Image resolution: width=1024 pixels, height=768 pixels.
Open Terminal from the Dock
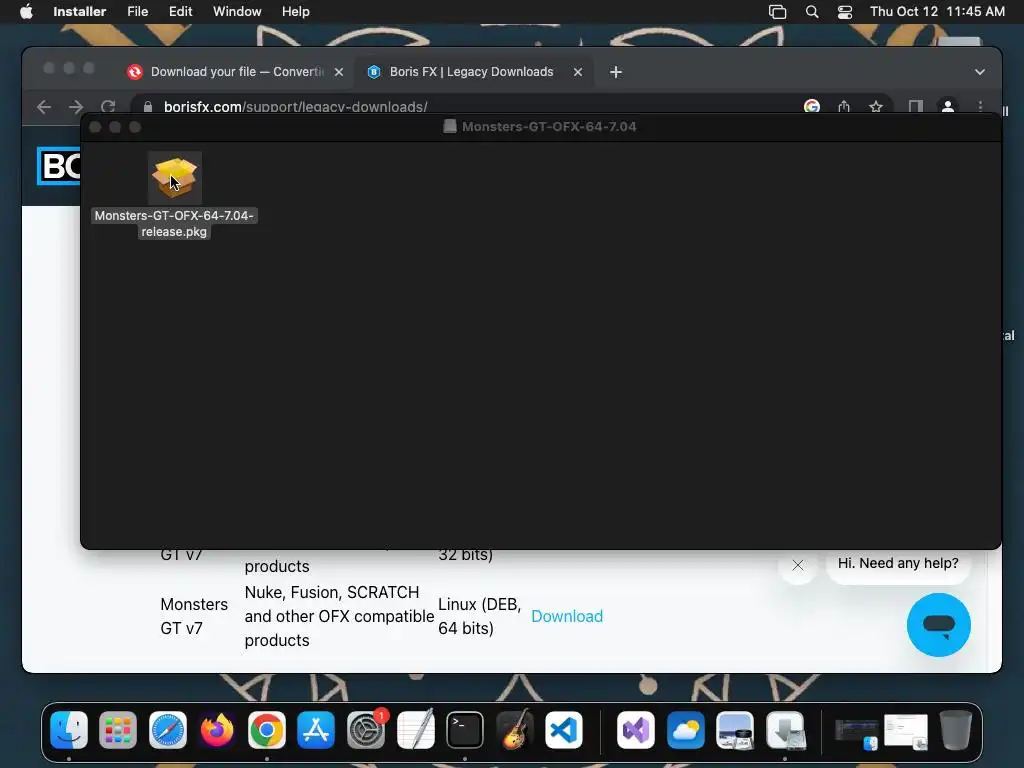(x=465, y=729)
